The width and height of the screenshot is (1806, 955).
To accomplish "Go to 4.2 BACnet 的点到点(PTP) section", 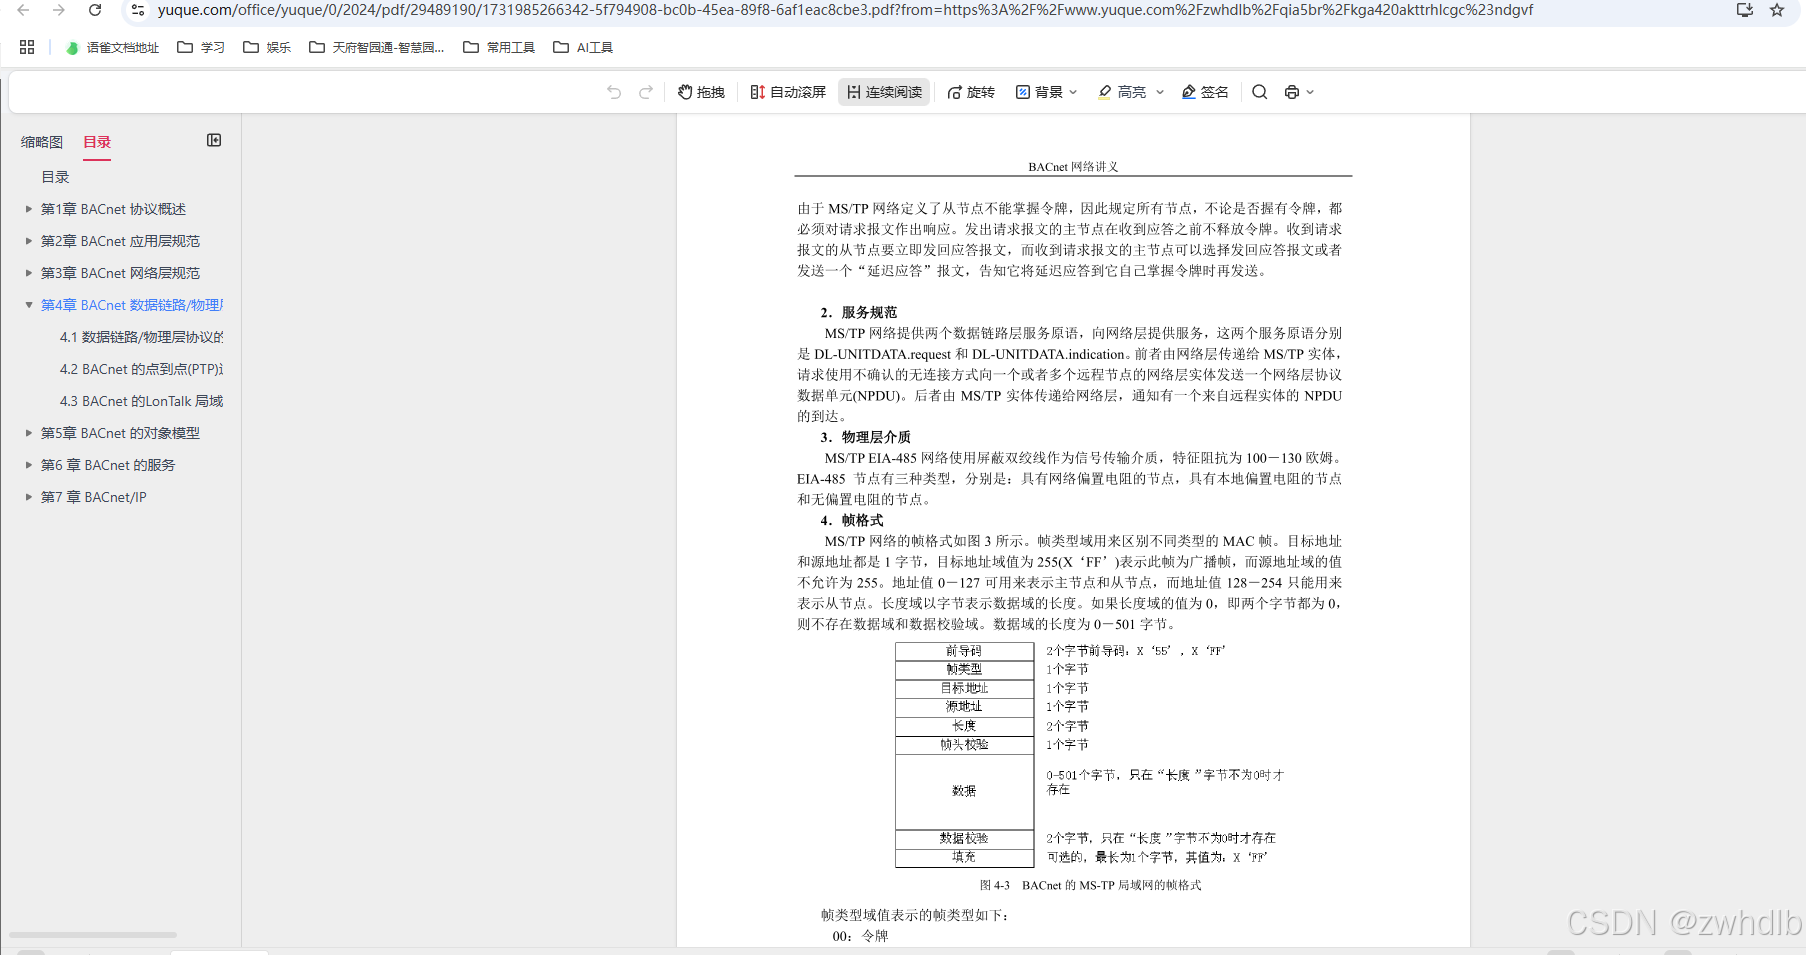I will point(141,369).
